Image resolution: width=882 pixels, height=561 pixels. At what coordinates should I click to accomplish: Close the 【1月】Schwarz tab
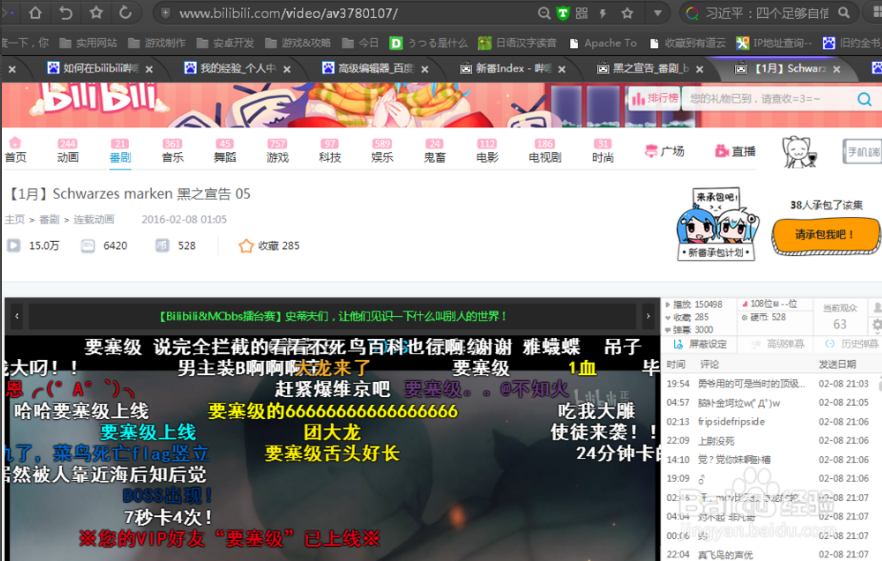tap(836, 69)
